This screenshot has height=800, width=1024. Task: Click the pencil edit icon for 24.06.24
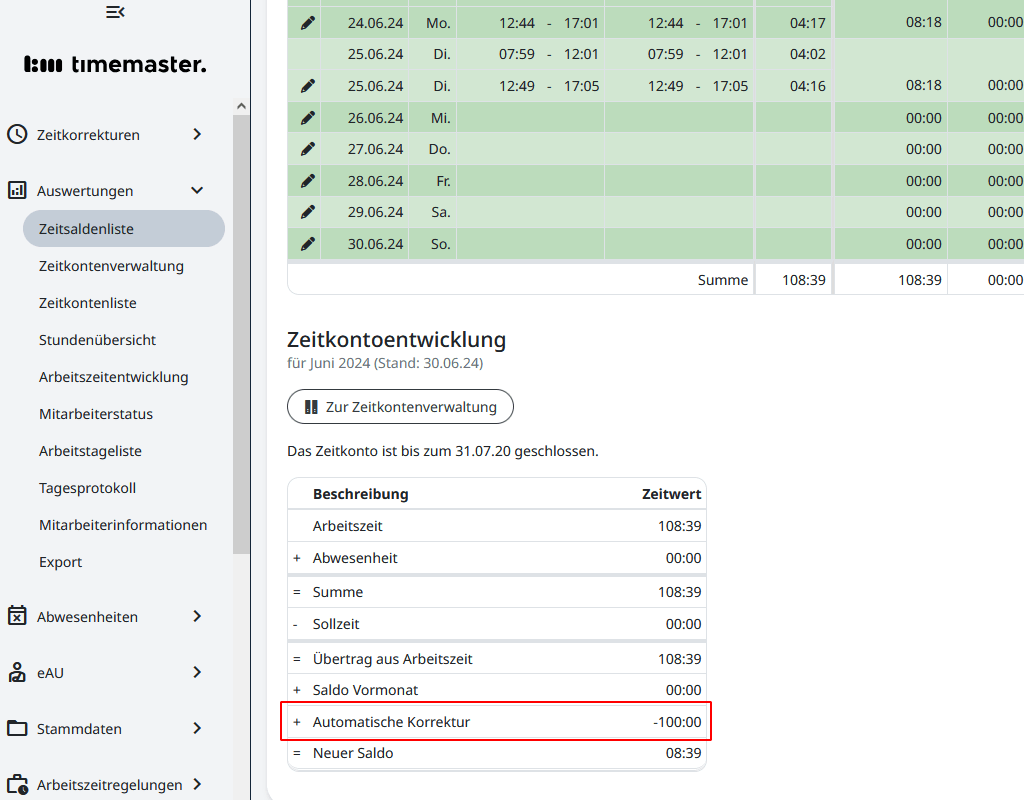(308, 22)
